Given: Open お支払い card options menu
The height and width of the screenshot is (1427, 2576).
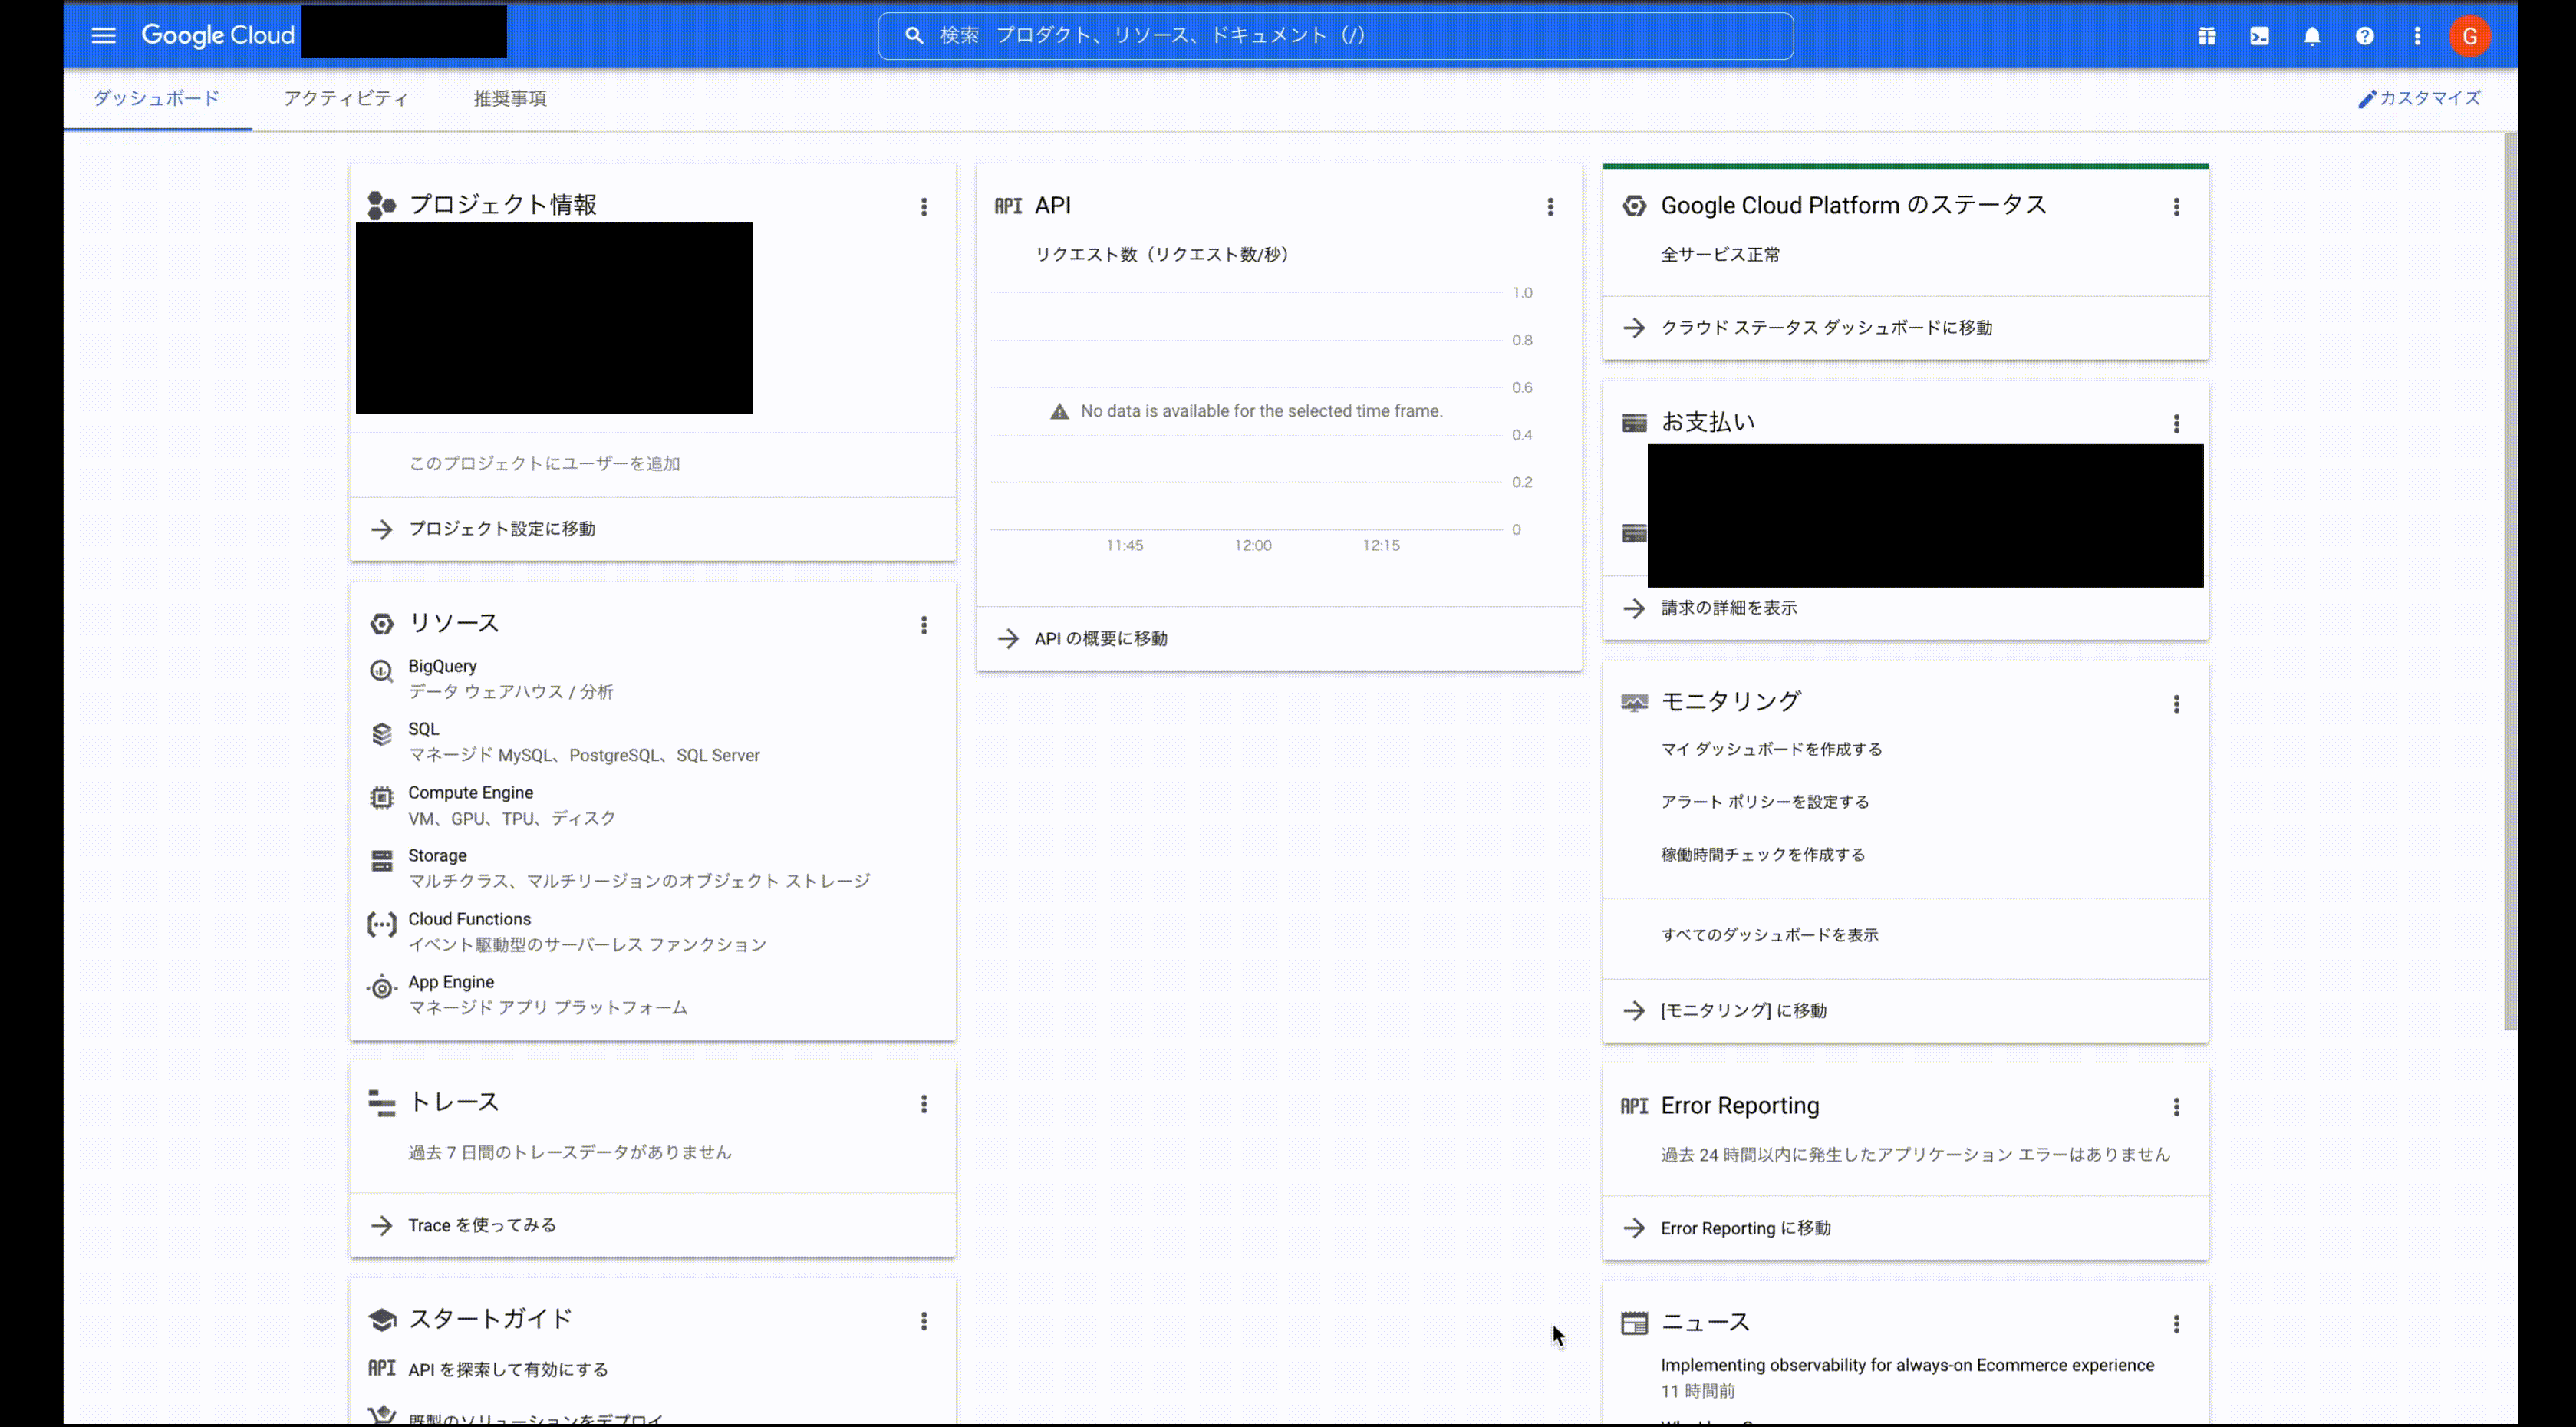Looking at the screenshot, I should pos(2176,424).
